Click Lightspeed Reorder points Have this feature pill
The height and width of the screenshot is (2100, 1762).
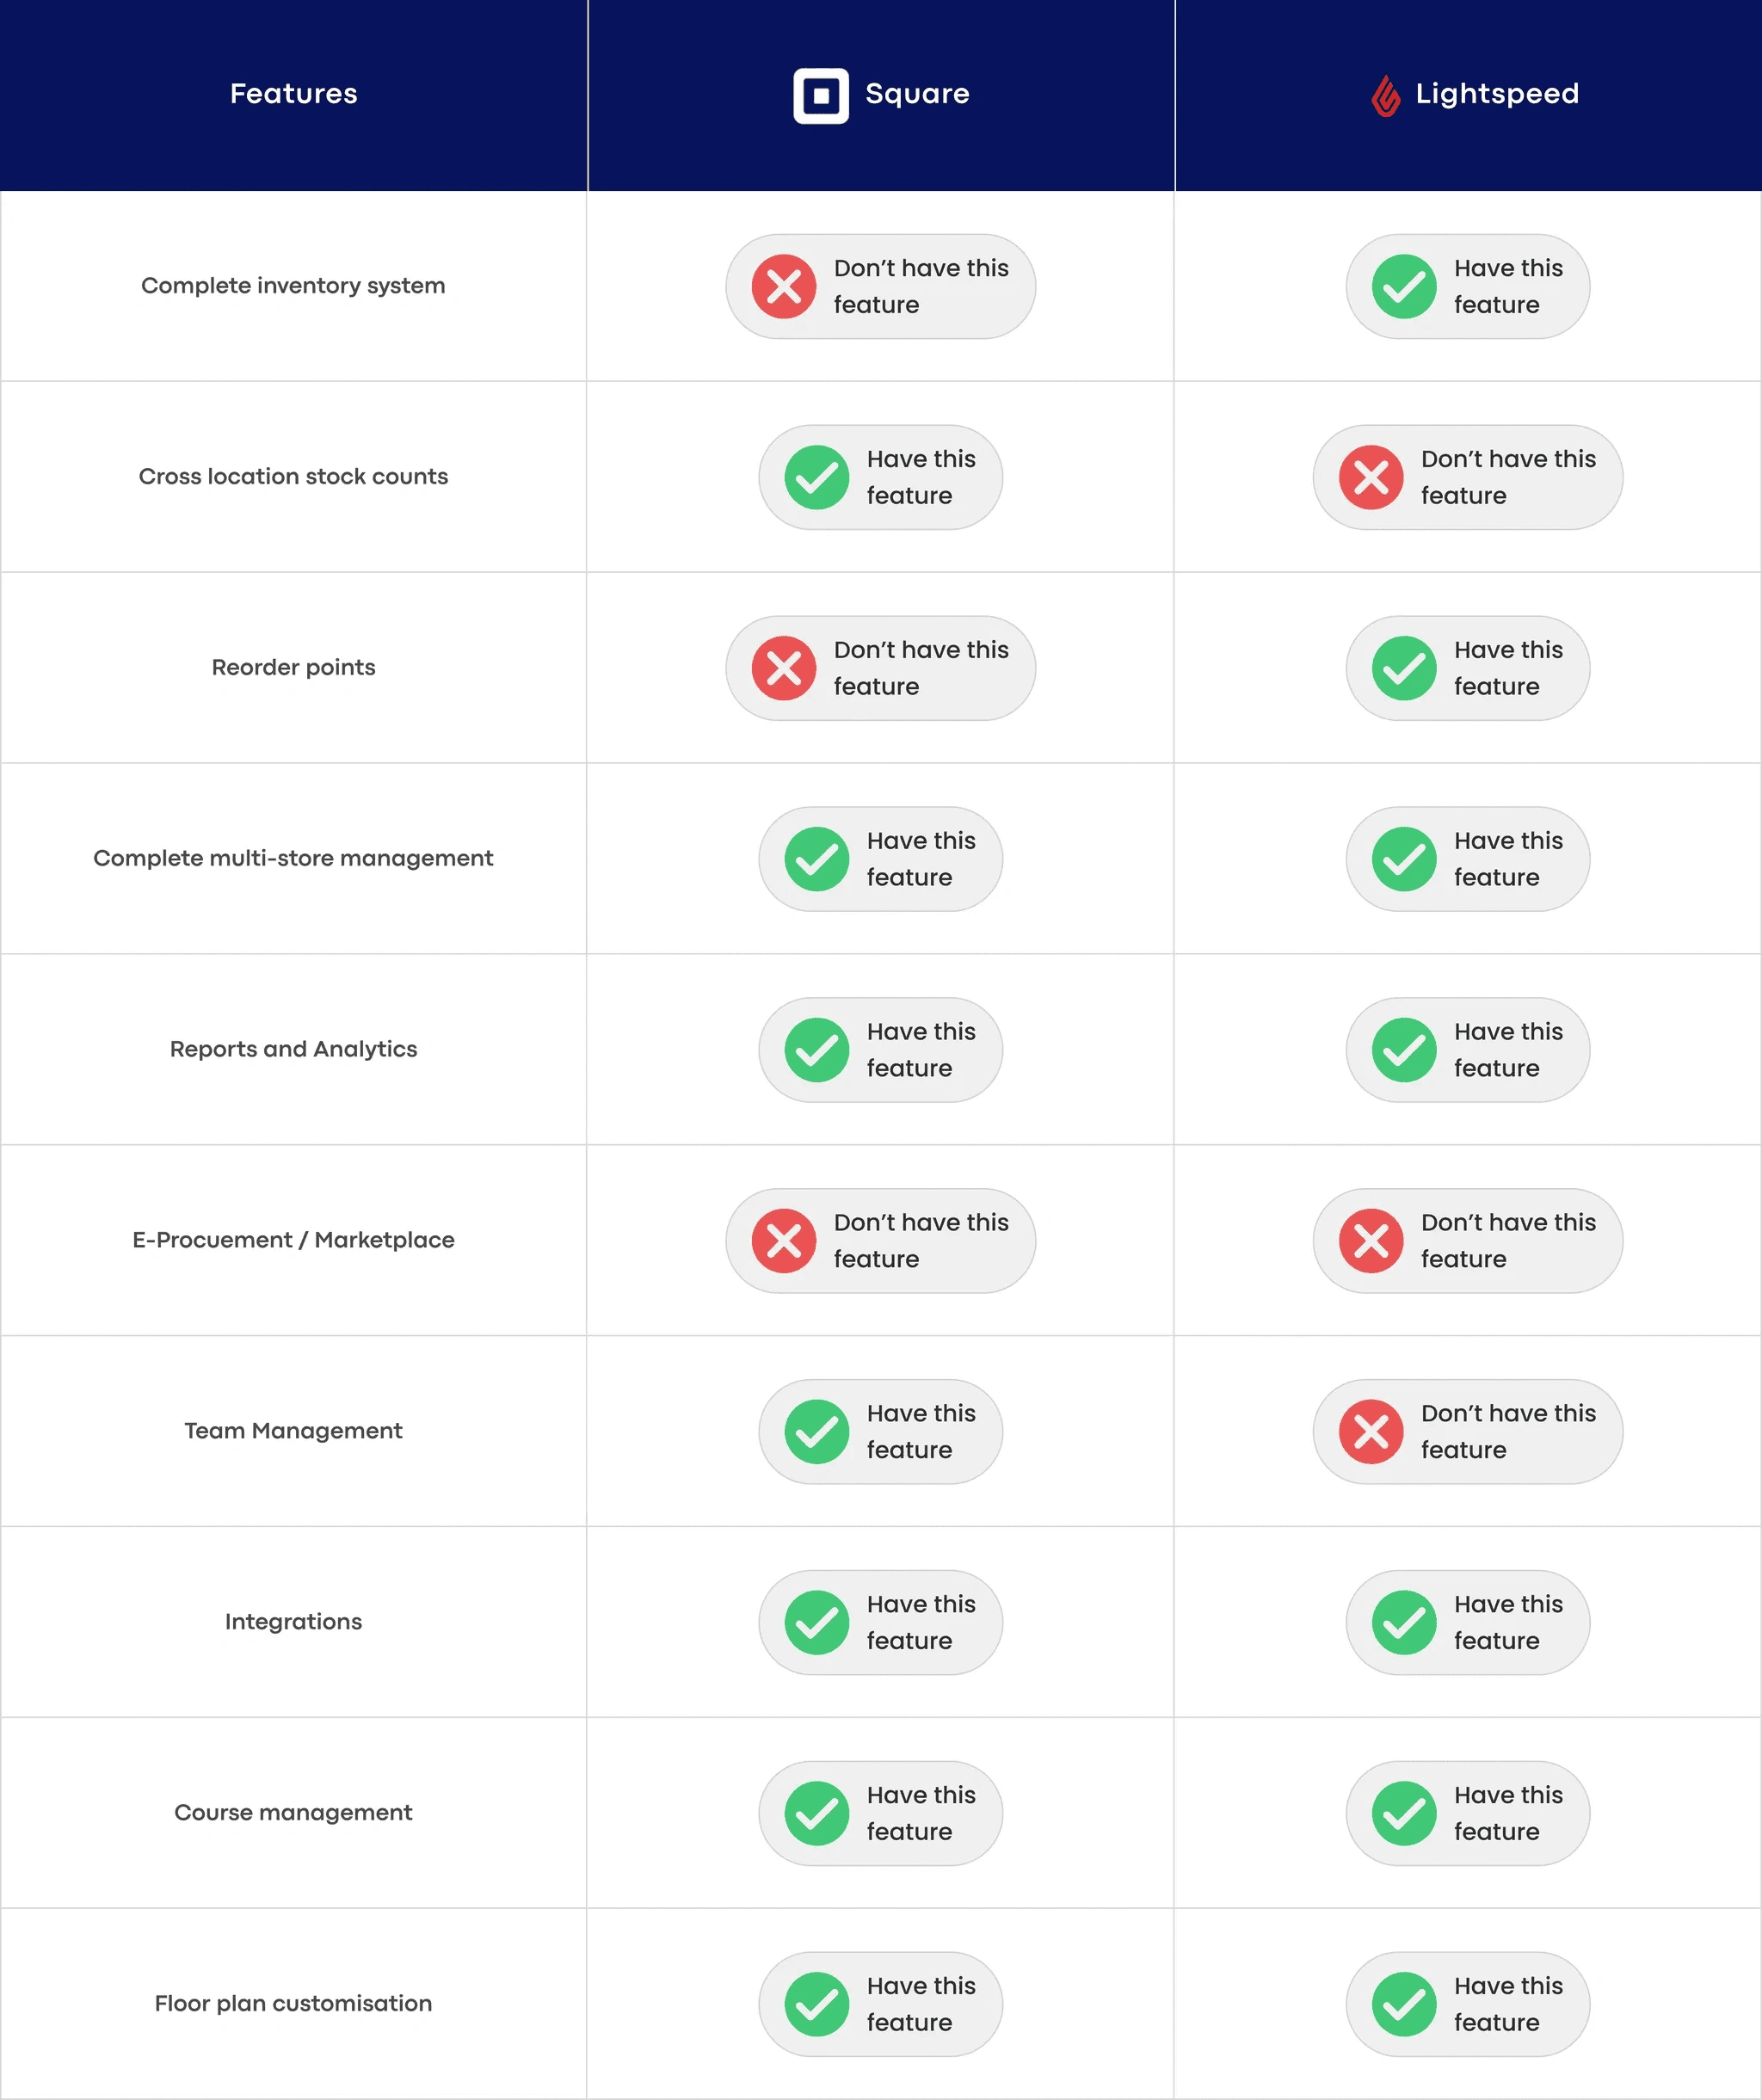(1467, 668)
